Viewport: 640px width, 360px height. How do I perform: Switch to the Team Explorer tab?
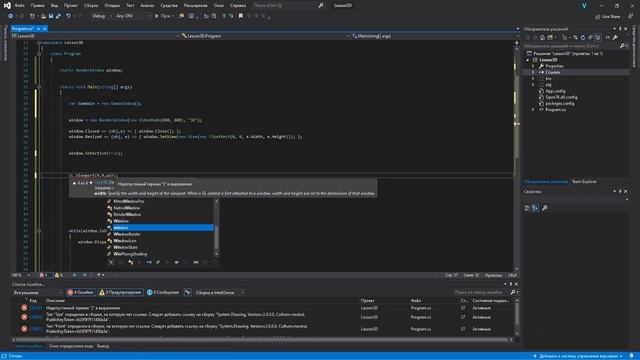point(584,182)
